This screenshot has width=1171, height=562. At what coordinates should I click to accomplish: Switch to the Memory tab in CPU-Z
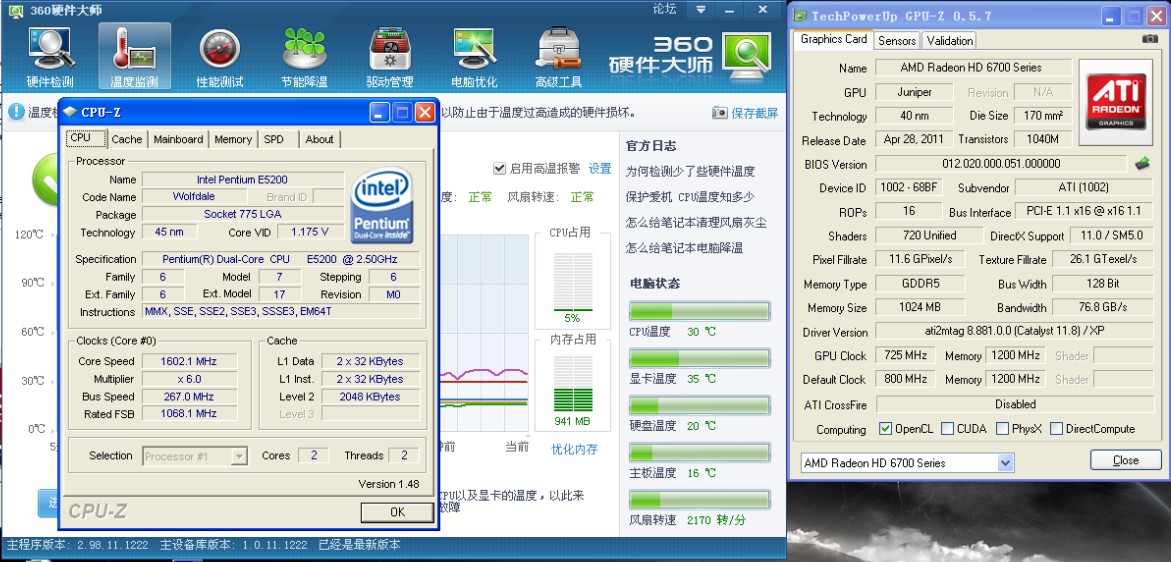point(233,140)
